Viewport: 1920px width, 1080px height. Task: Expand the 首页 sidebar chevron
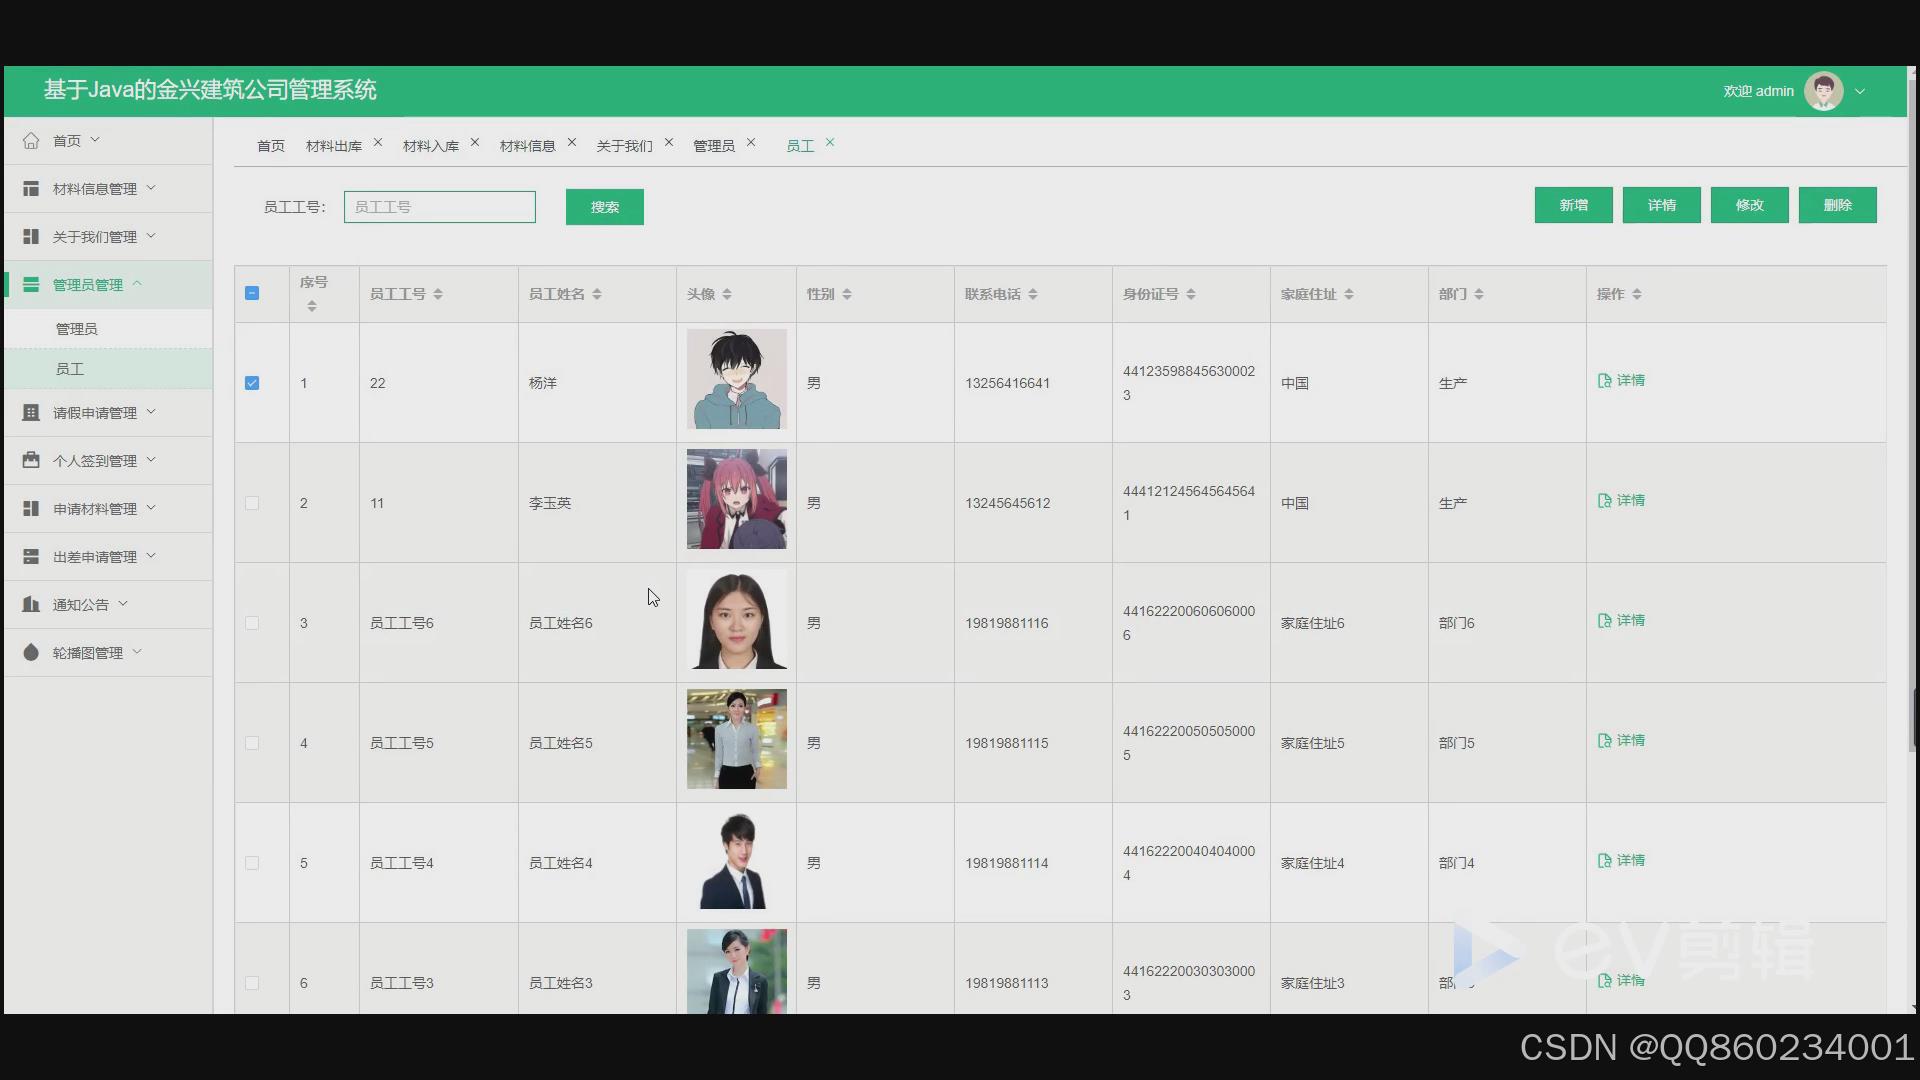(x=95, y=140)
